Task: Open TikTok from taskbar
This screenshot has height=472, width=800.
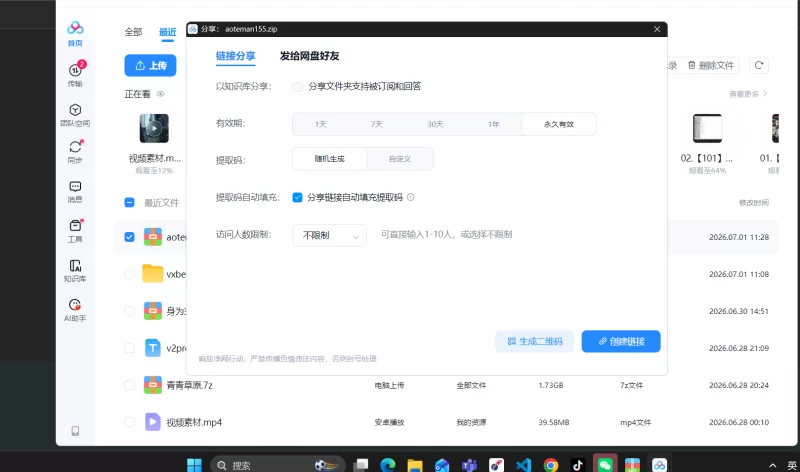Action: (578, 465)
